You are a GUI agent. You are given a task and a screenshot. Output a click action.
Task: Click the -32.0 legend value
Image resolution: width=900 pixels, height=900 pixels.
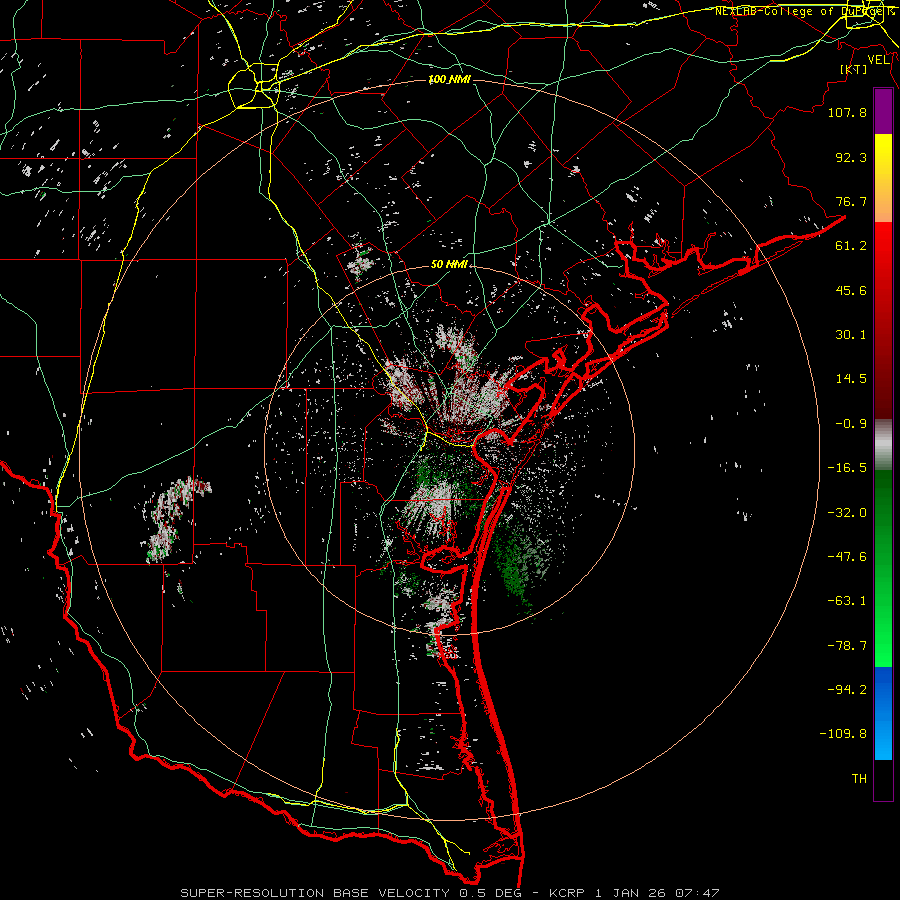coord(847,513)
